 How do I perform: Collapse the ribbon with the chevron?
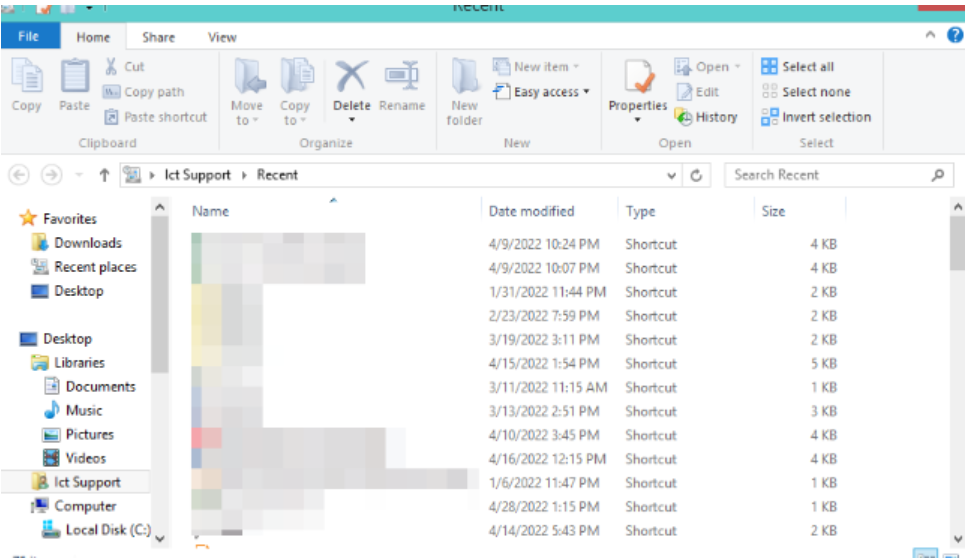(930, 35)
